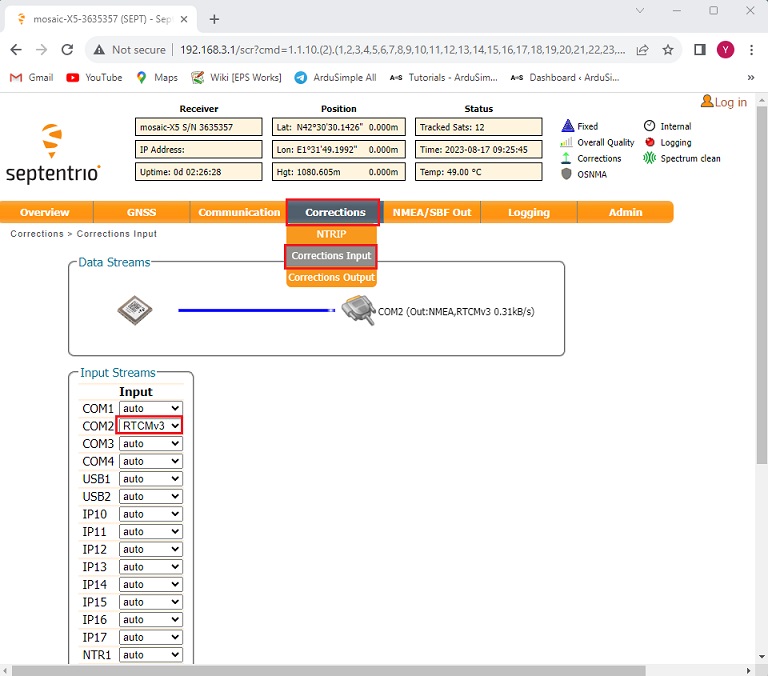This screenshot has width=768, height=676.
Task: Open the GNSS menu tab
Action: coord(141,212)
